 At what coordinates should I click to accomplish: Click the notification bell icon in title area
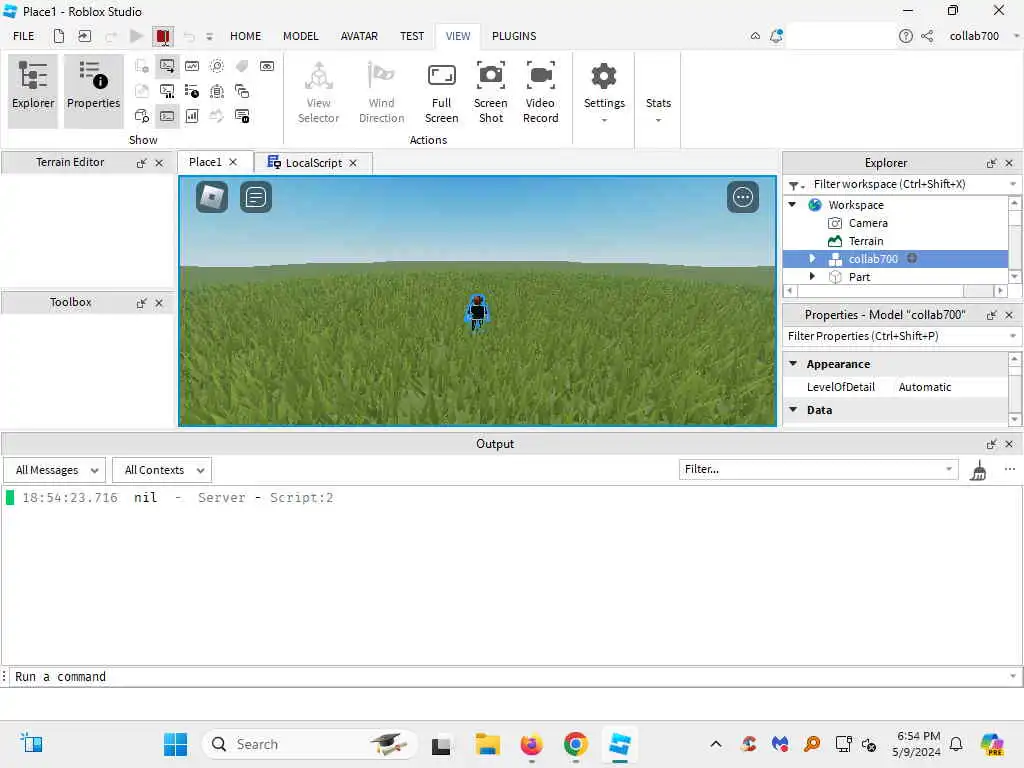pos(776,36)
